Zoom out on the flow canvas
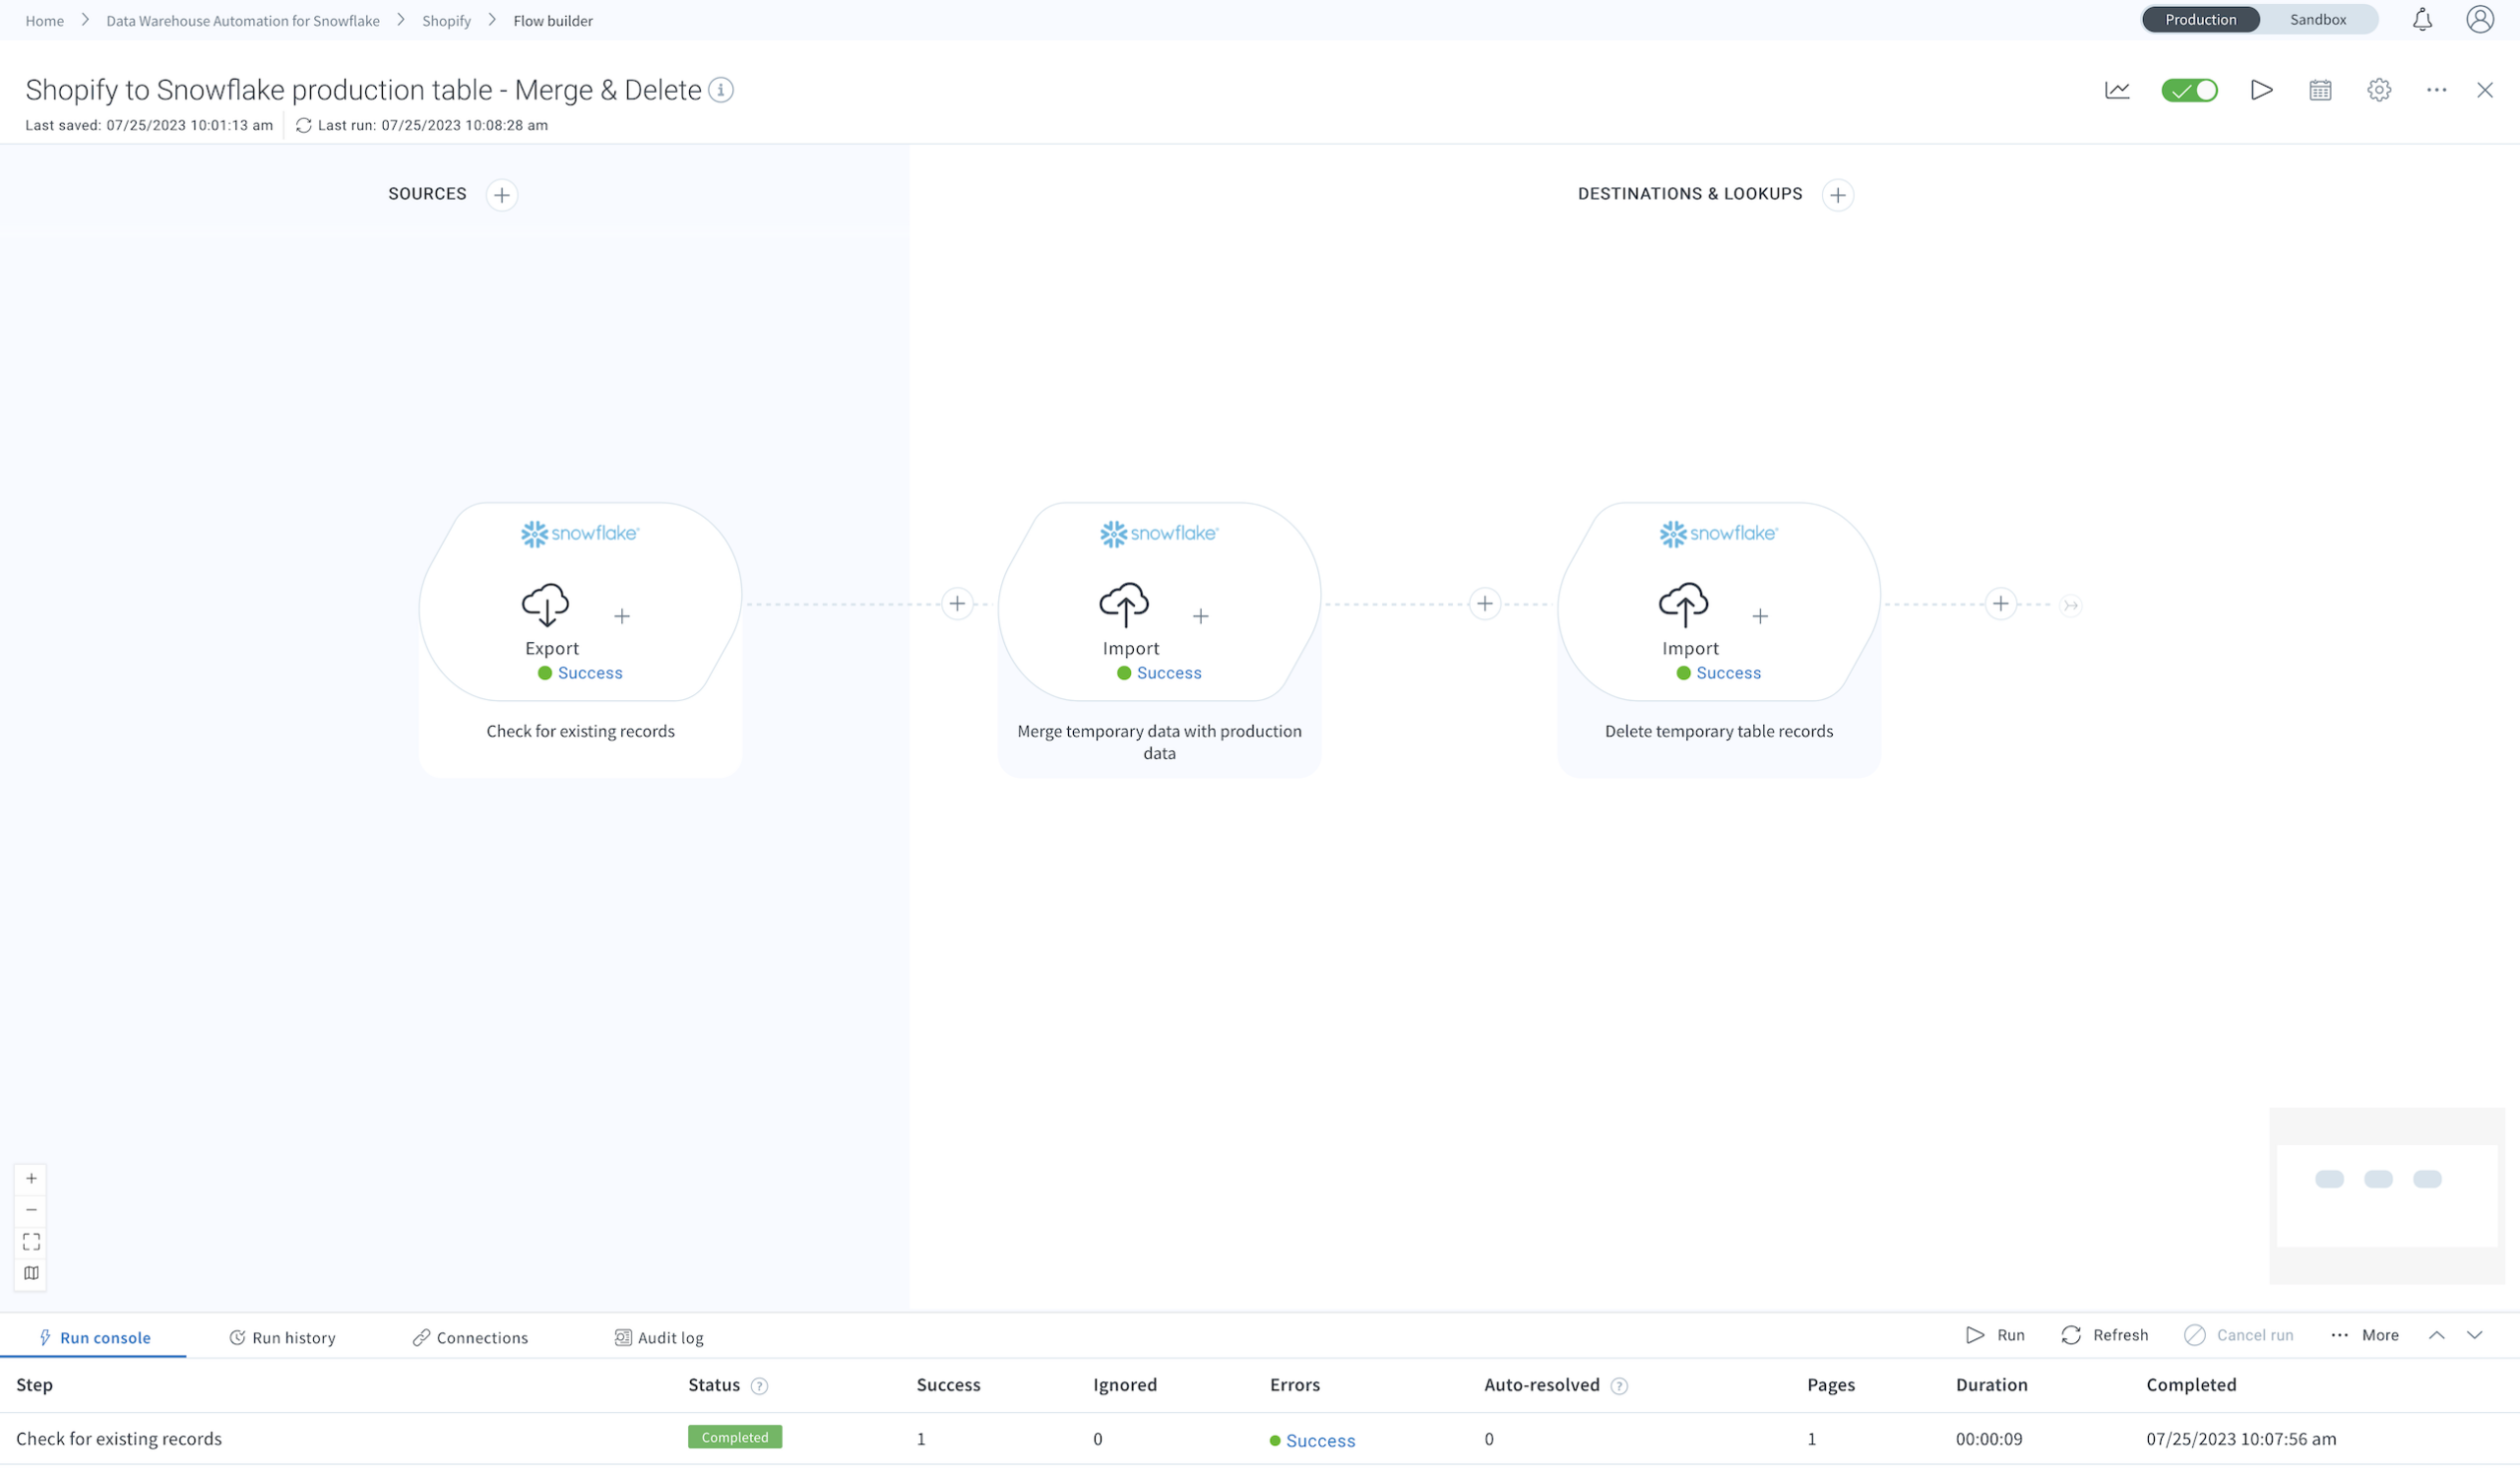The width and height of the screenshot is (2520, 1476). (31, 1210)
